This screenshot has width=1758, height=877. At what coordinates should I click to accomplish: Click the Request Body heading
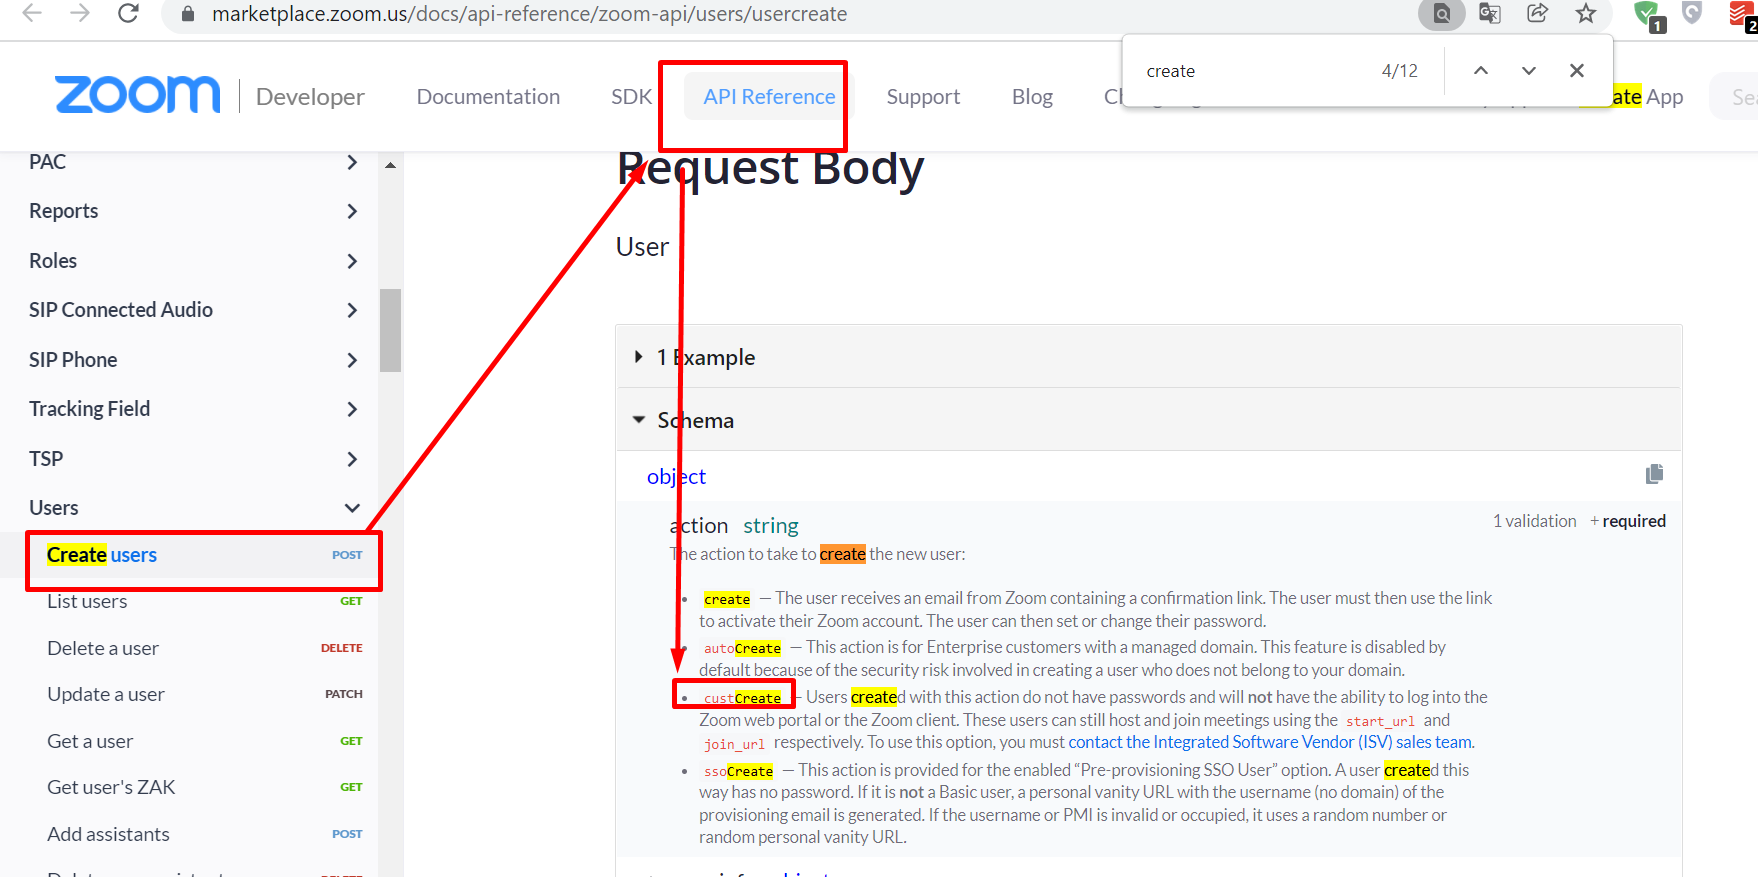770,167
